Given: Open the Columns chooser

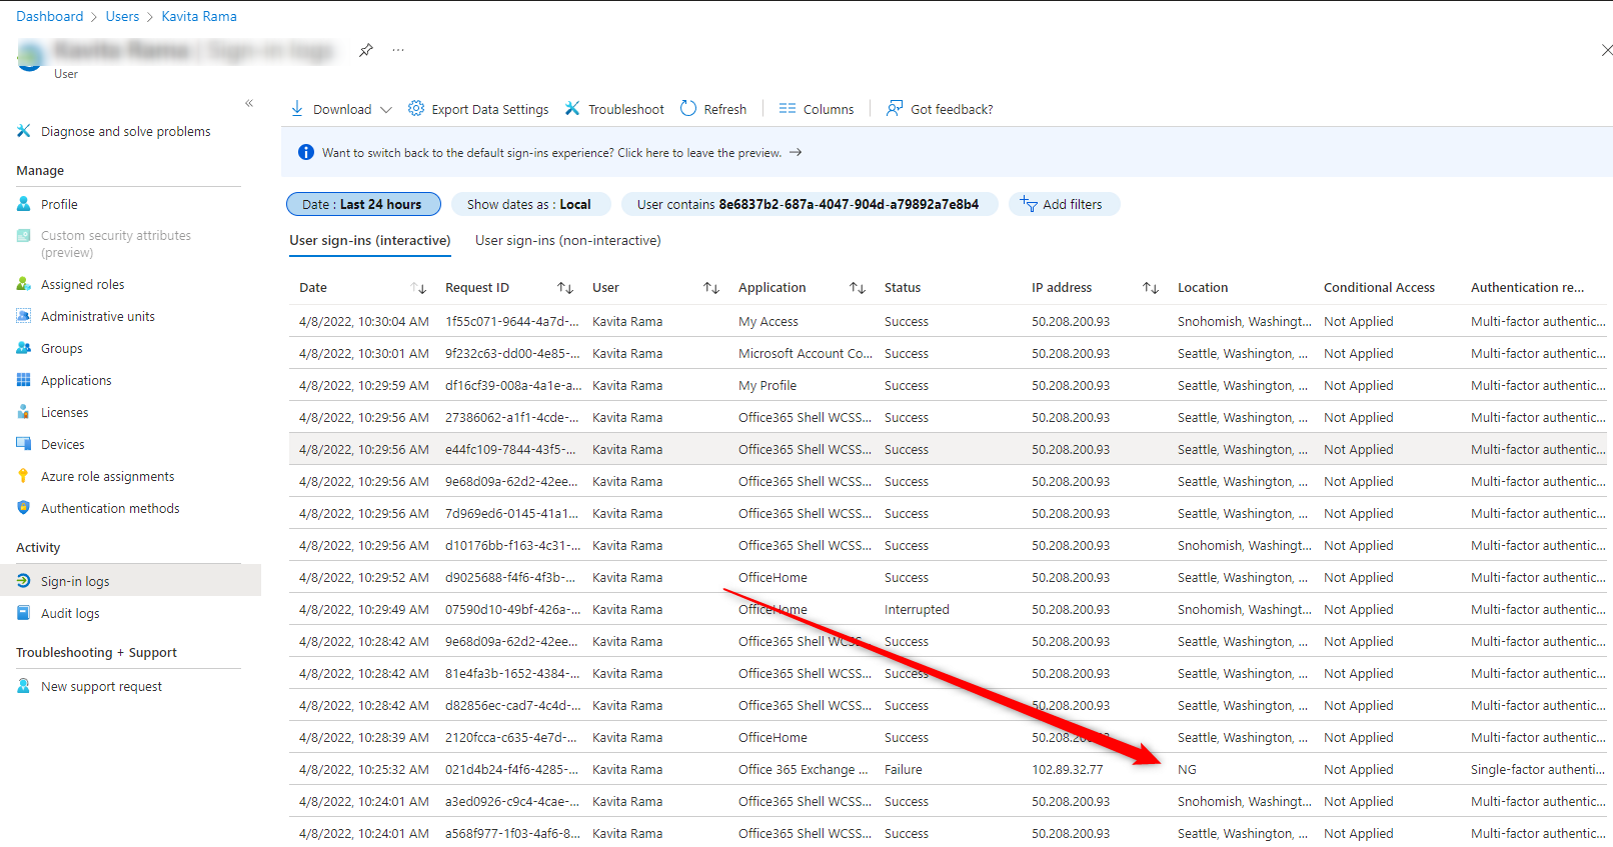Looking at the screenshot, I should pyautogui.click(x=816, y=109).
